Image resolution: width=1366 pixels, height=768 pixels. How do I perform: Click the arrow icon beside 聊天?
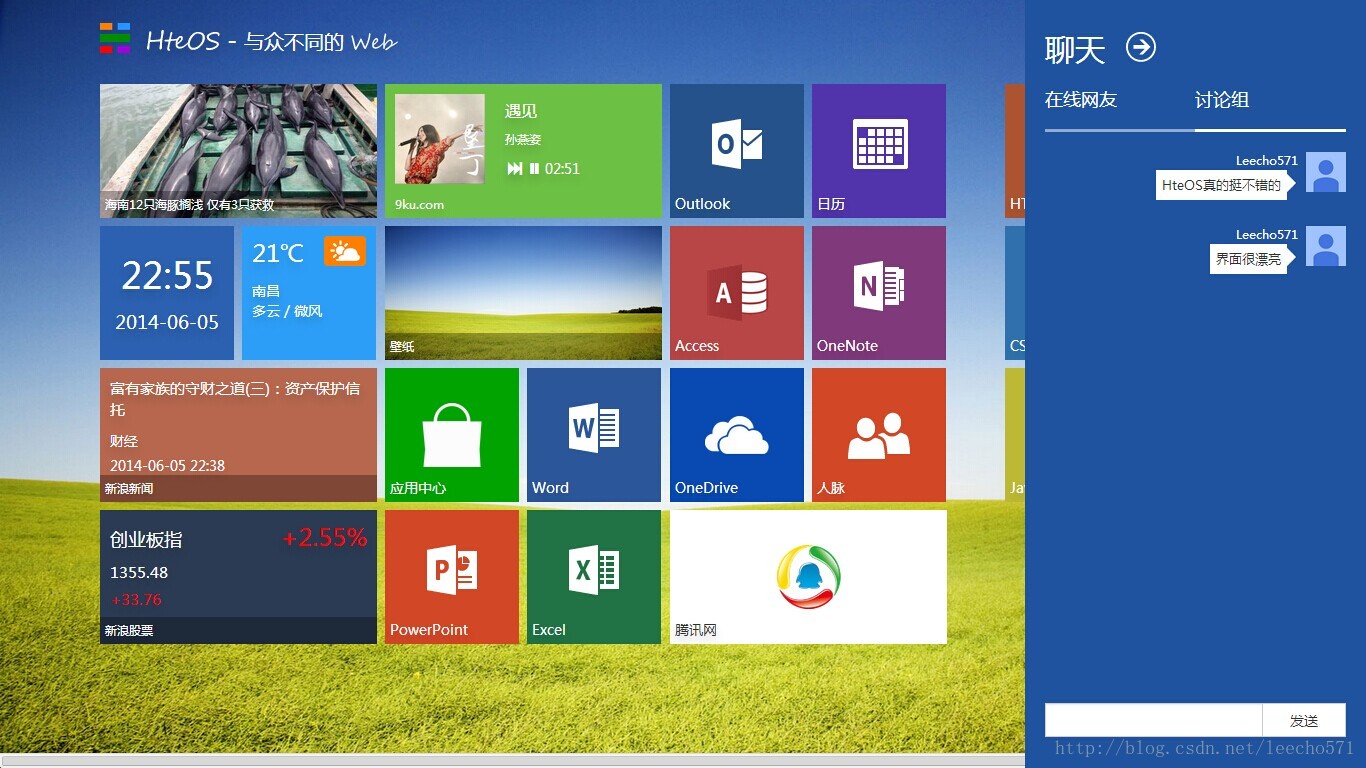coord(1141,47)
